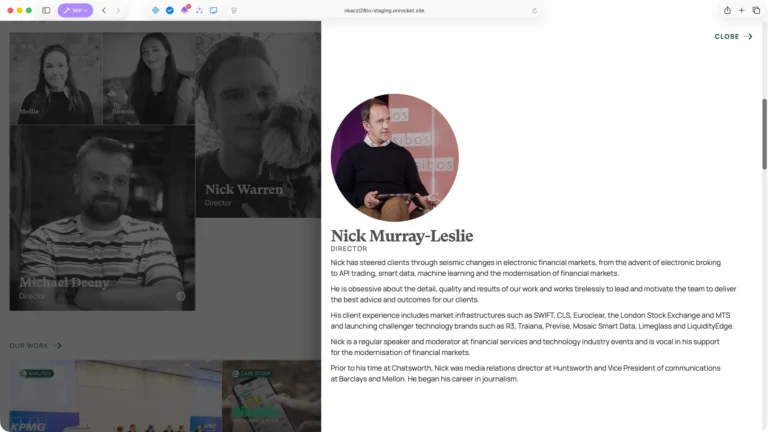
Task: Click the gray shield extension icon
Action: click(234, 10)
